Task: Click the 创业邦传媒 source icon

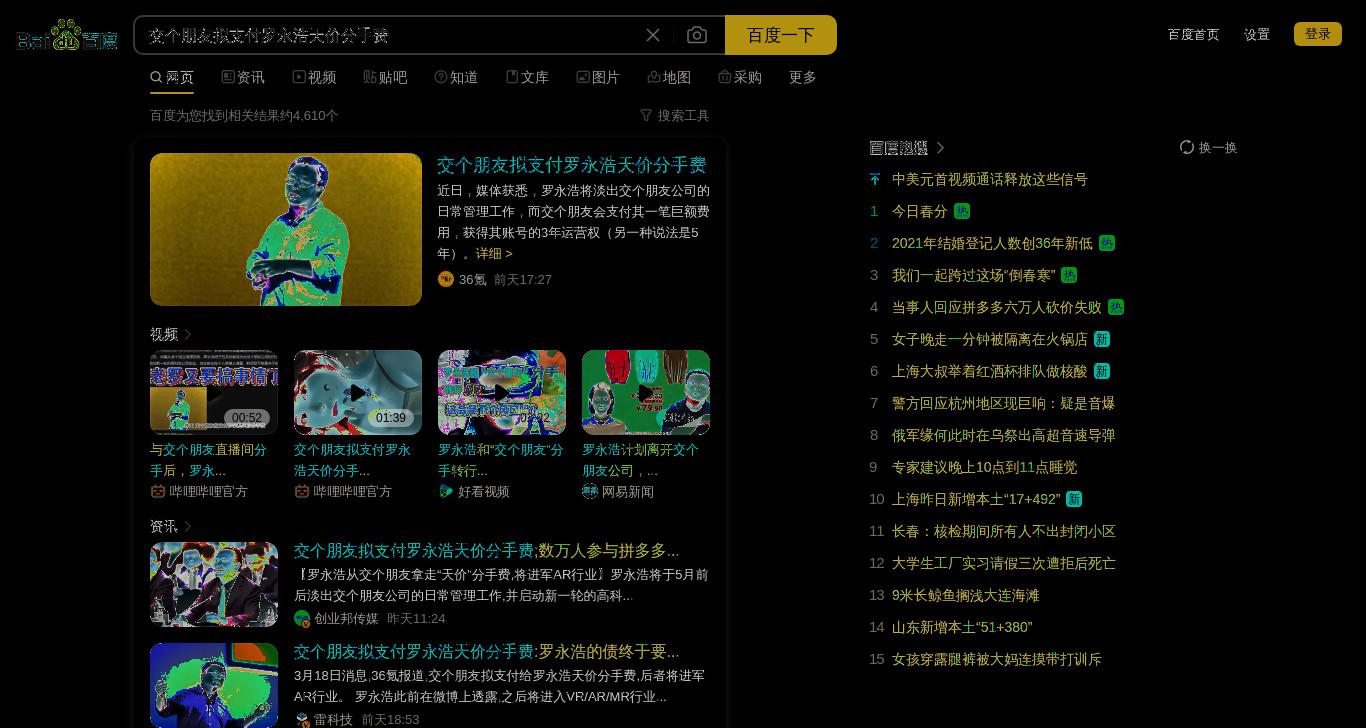Action: coord(302,619)
